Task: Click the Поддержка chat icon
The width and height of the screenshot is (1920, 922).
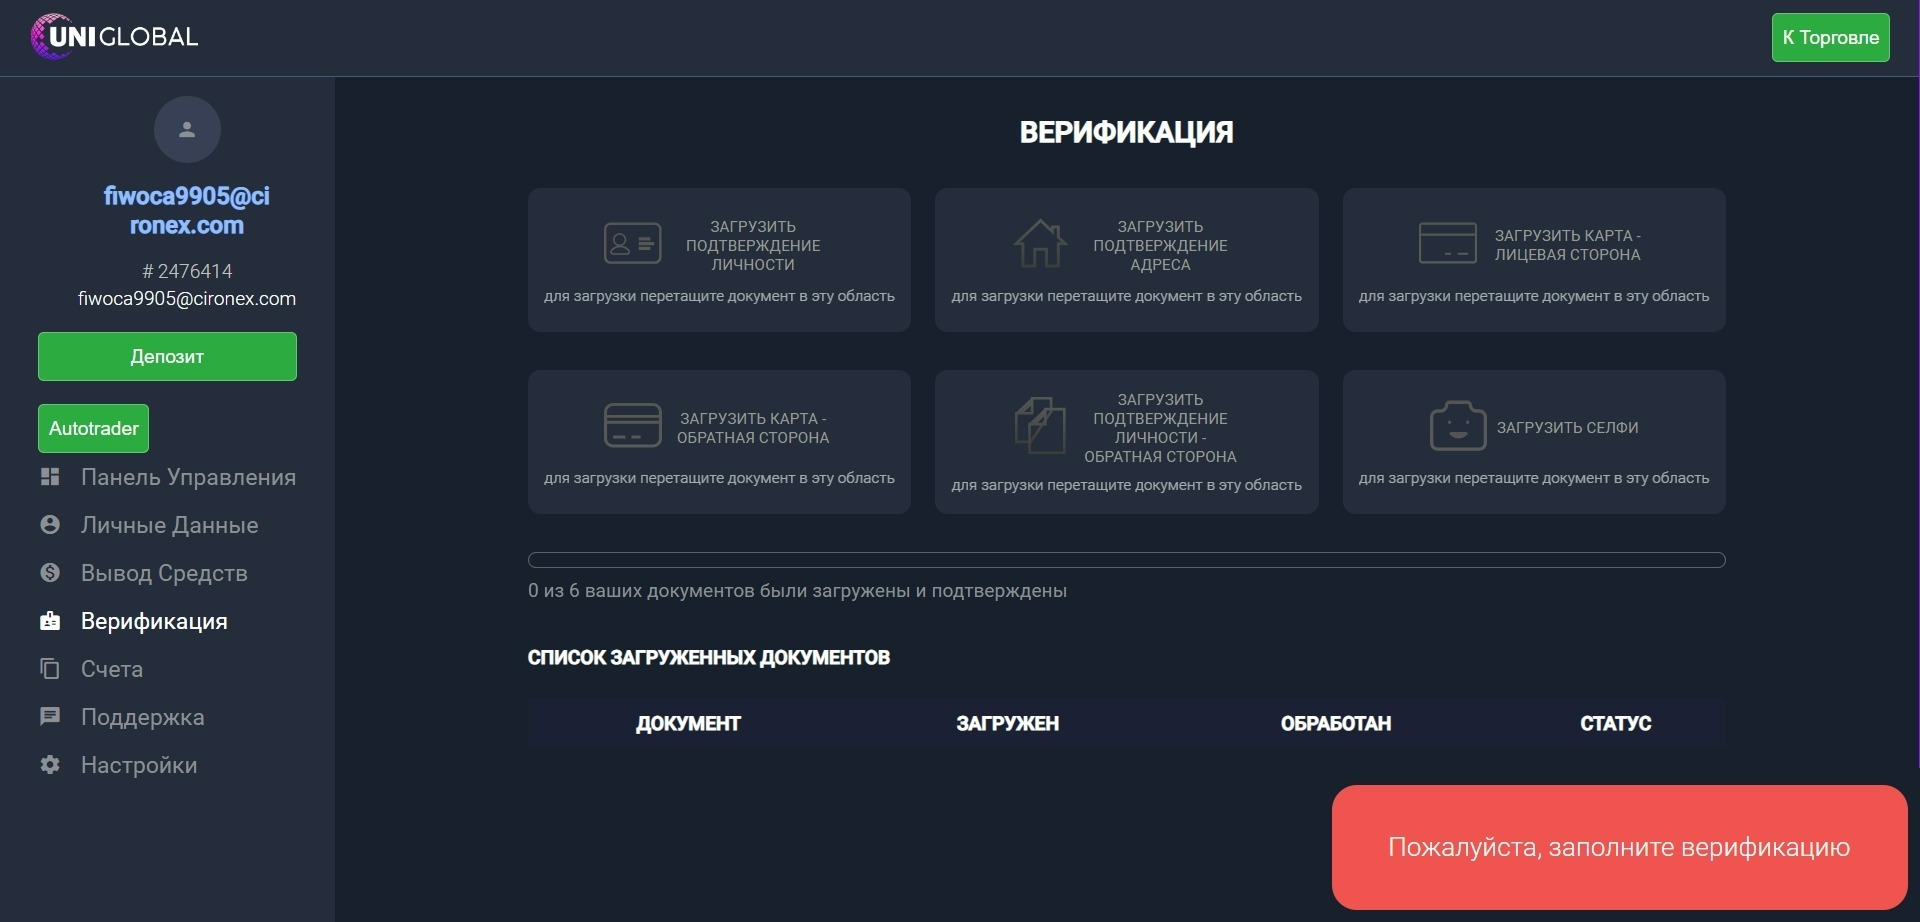Action: coord(50,717)
